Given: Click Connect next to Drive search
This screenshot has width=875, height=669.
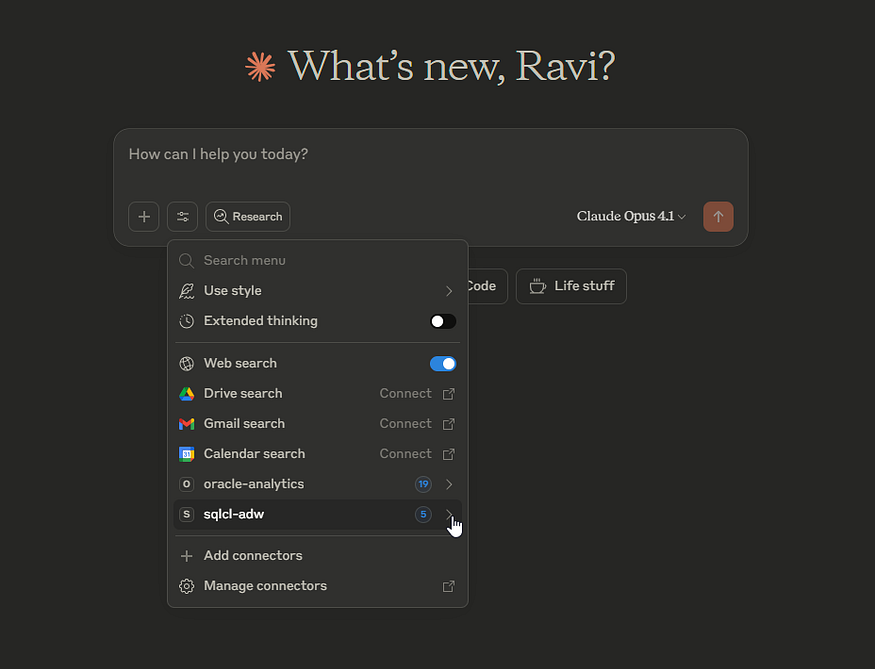Looking at the screenshot, I should pyautogui.click(x=406, y=394).
